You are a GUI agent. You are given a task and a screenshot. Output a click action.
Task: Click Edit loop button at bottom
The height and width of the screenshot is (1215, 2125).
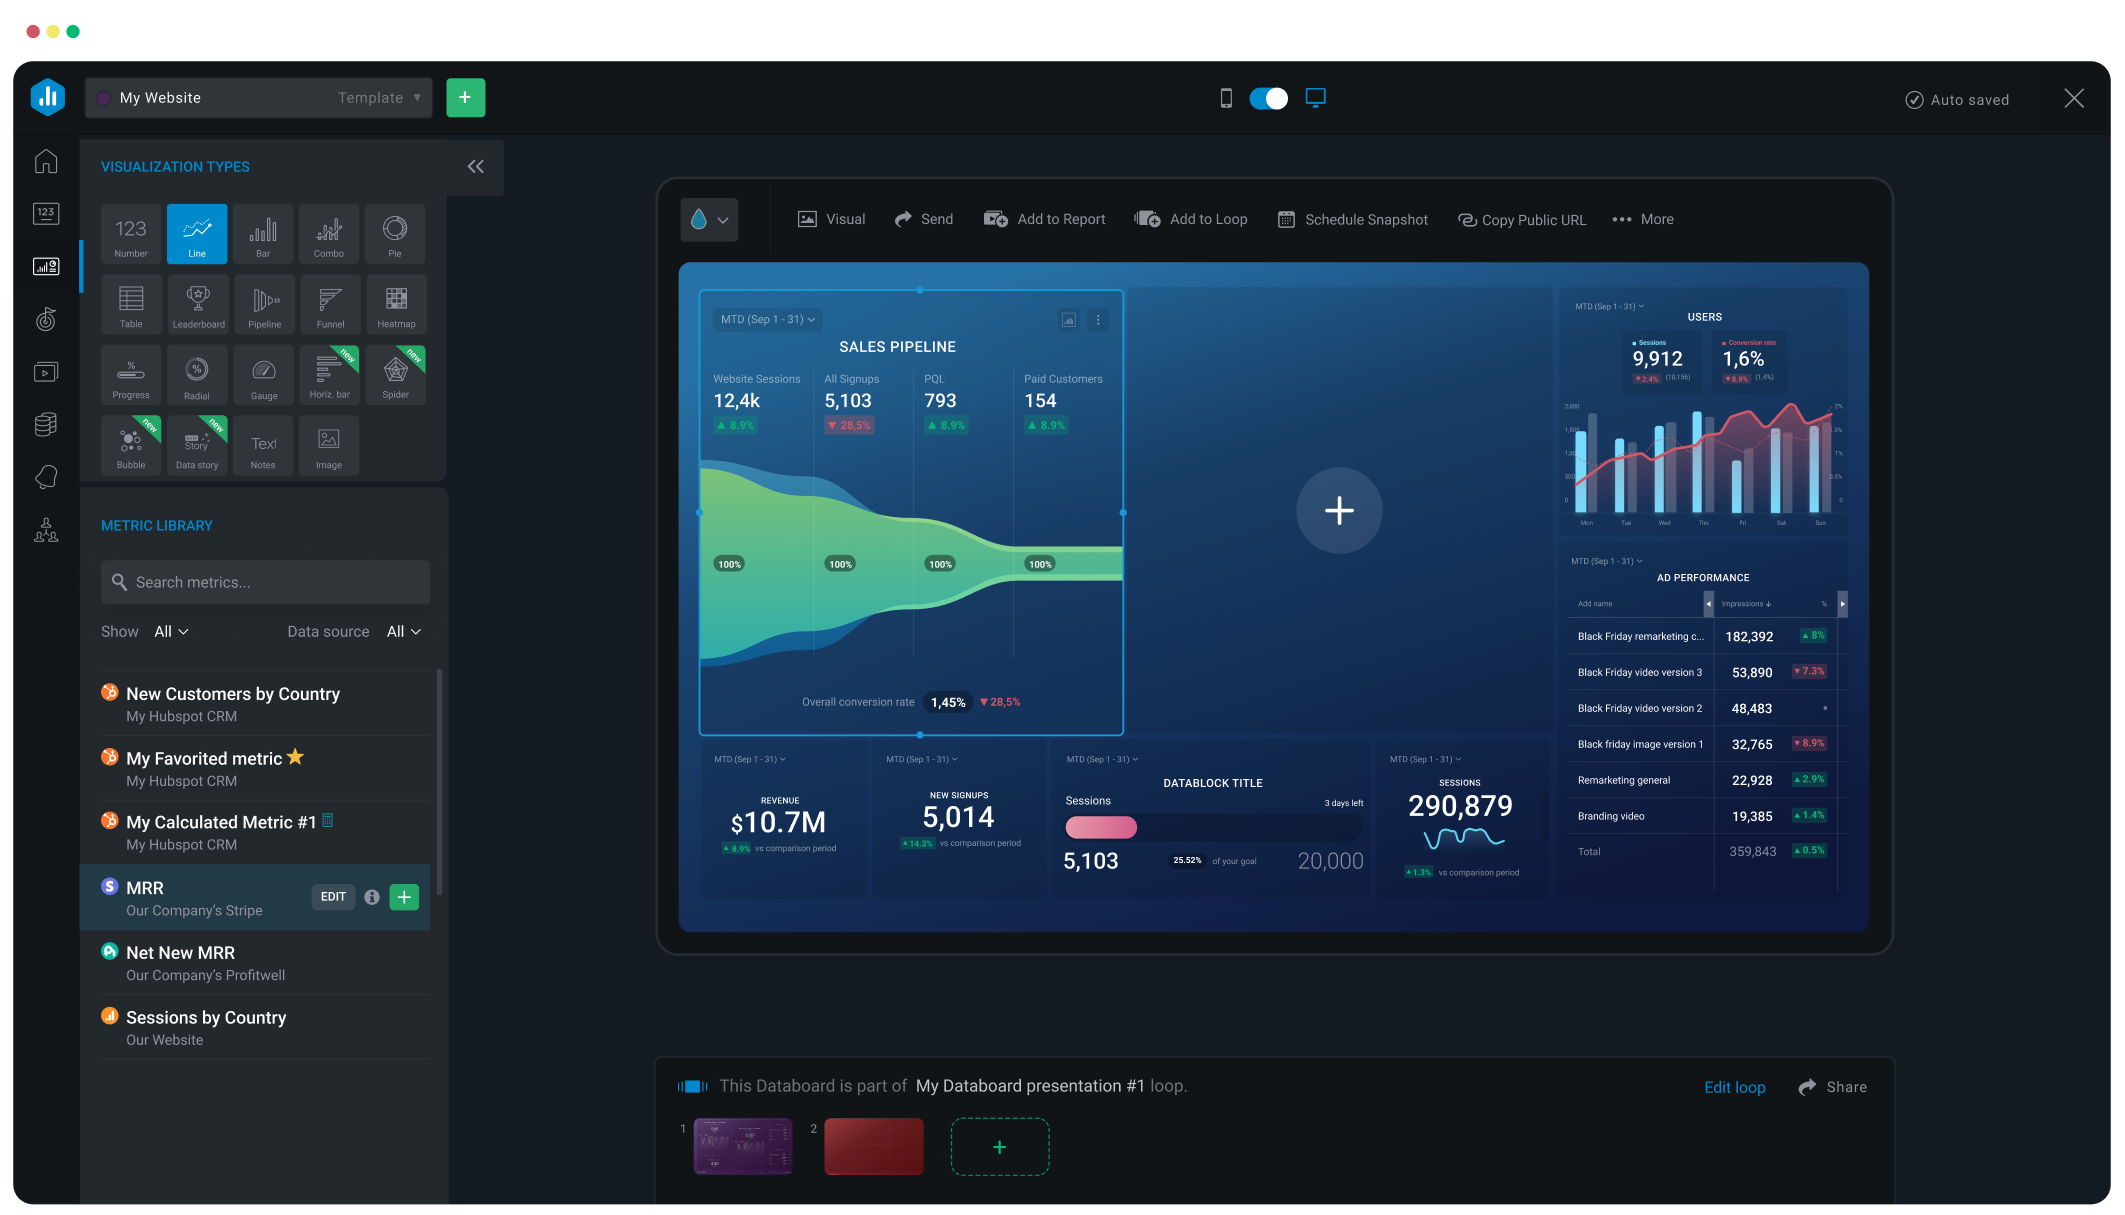point(1737,1086)
